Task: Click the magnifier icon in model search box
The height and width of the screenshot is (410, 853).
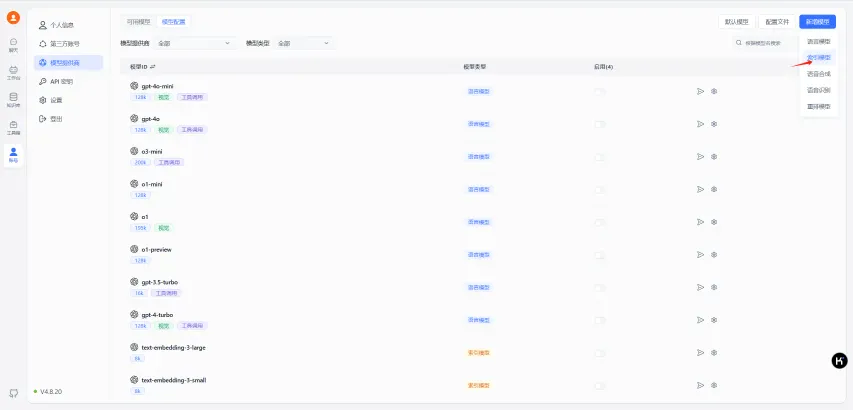Action: [x=738, y=42]
